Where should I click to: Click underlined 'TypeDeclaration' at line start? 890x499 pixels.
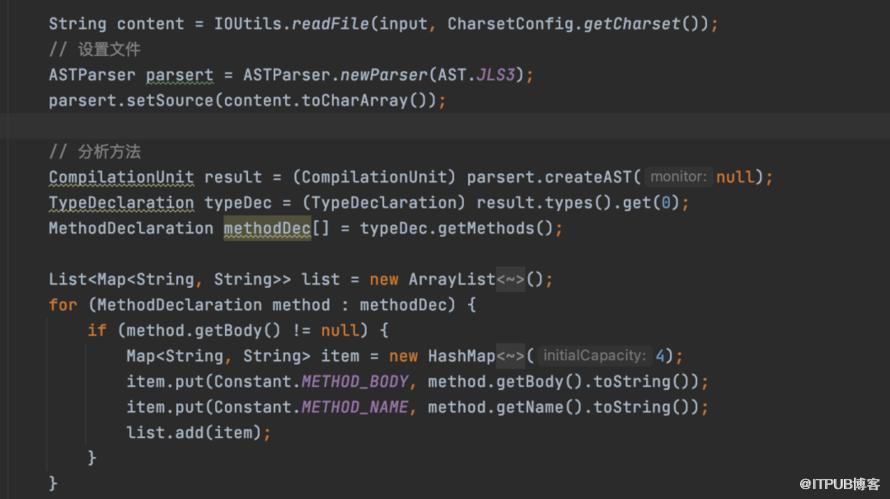(x=121, y=203)
